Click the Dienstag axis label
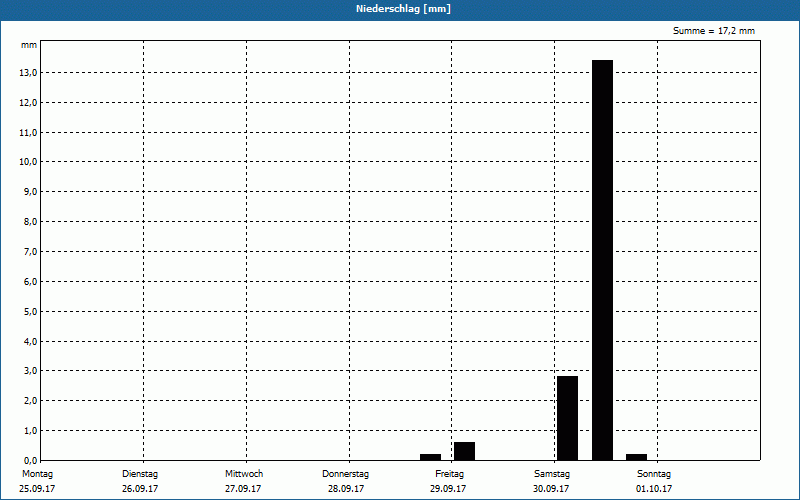This screenshot has height=500, width=800. tap(140, 474)
